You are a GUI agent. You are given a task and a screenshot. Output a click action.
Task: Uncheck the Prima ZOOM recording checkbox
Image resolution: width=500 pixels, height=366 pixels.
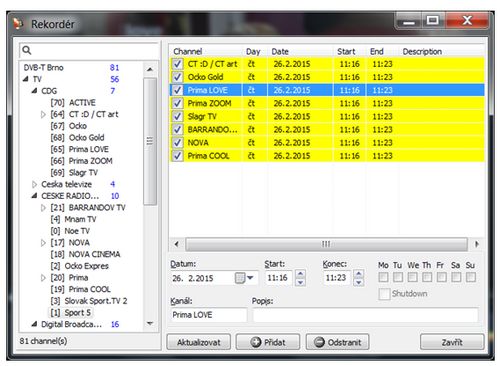pyautogui.click(x=177, y=103)
